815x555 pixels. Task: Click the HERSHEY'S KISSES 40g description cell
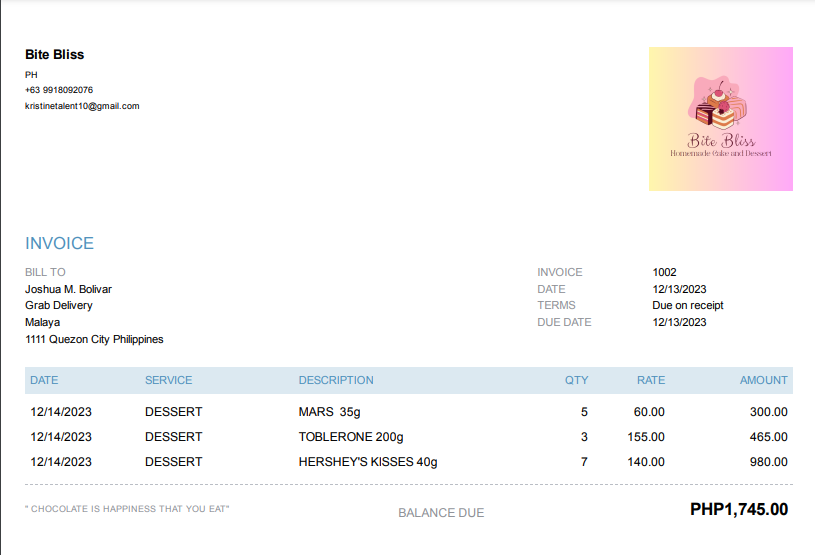point(368,462)
